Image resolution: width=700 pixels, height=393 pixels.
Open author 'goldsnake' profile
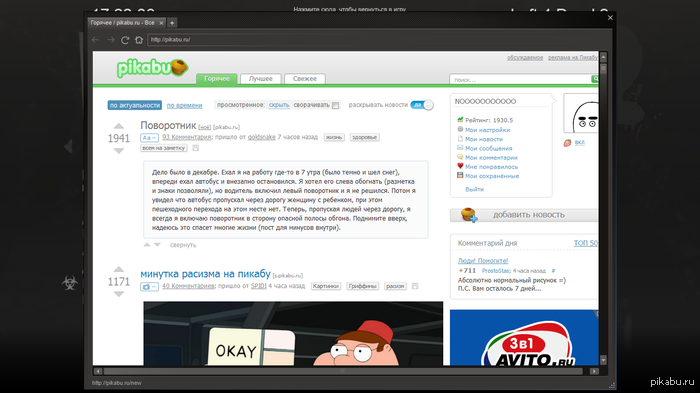262,137
